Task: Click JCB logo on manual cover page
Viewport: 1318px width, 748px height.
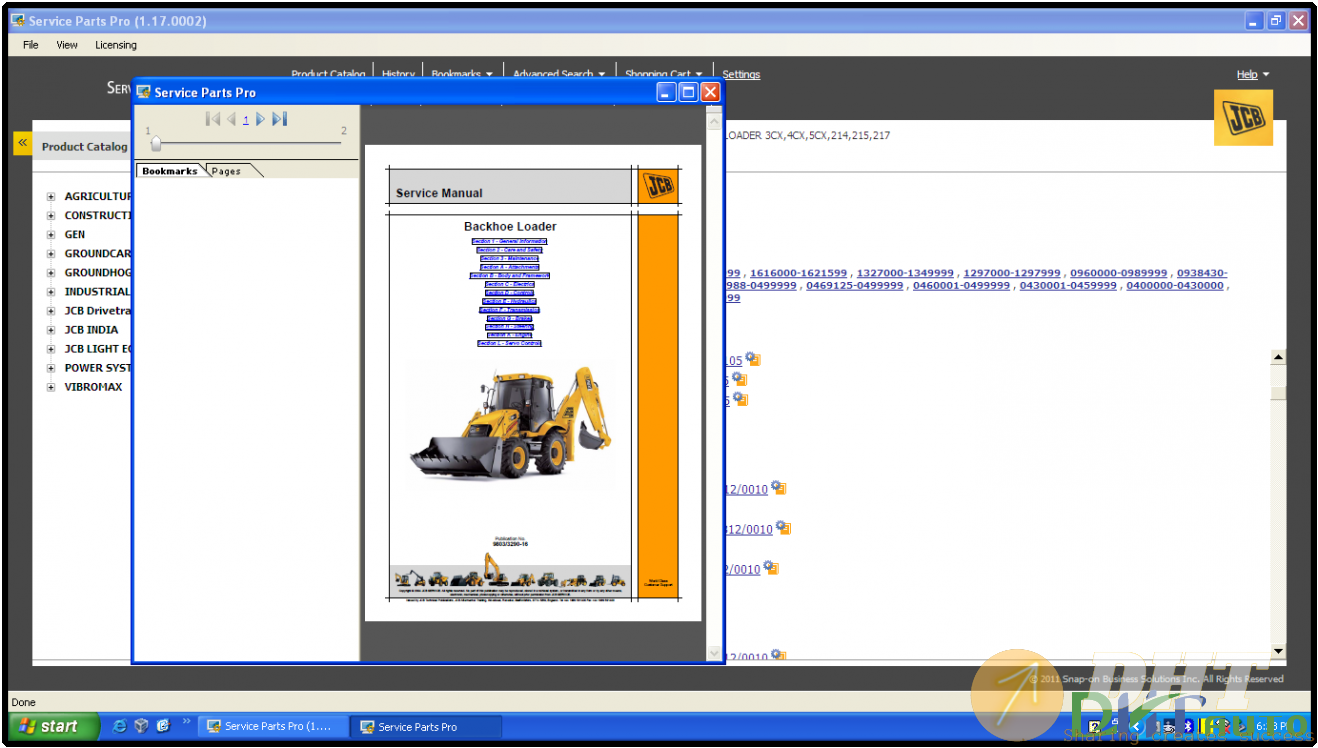Action: point(659,186)
